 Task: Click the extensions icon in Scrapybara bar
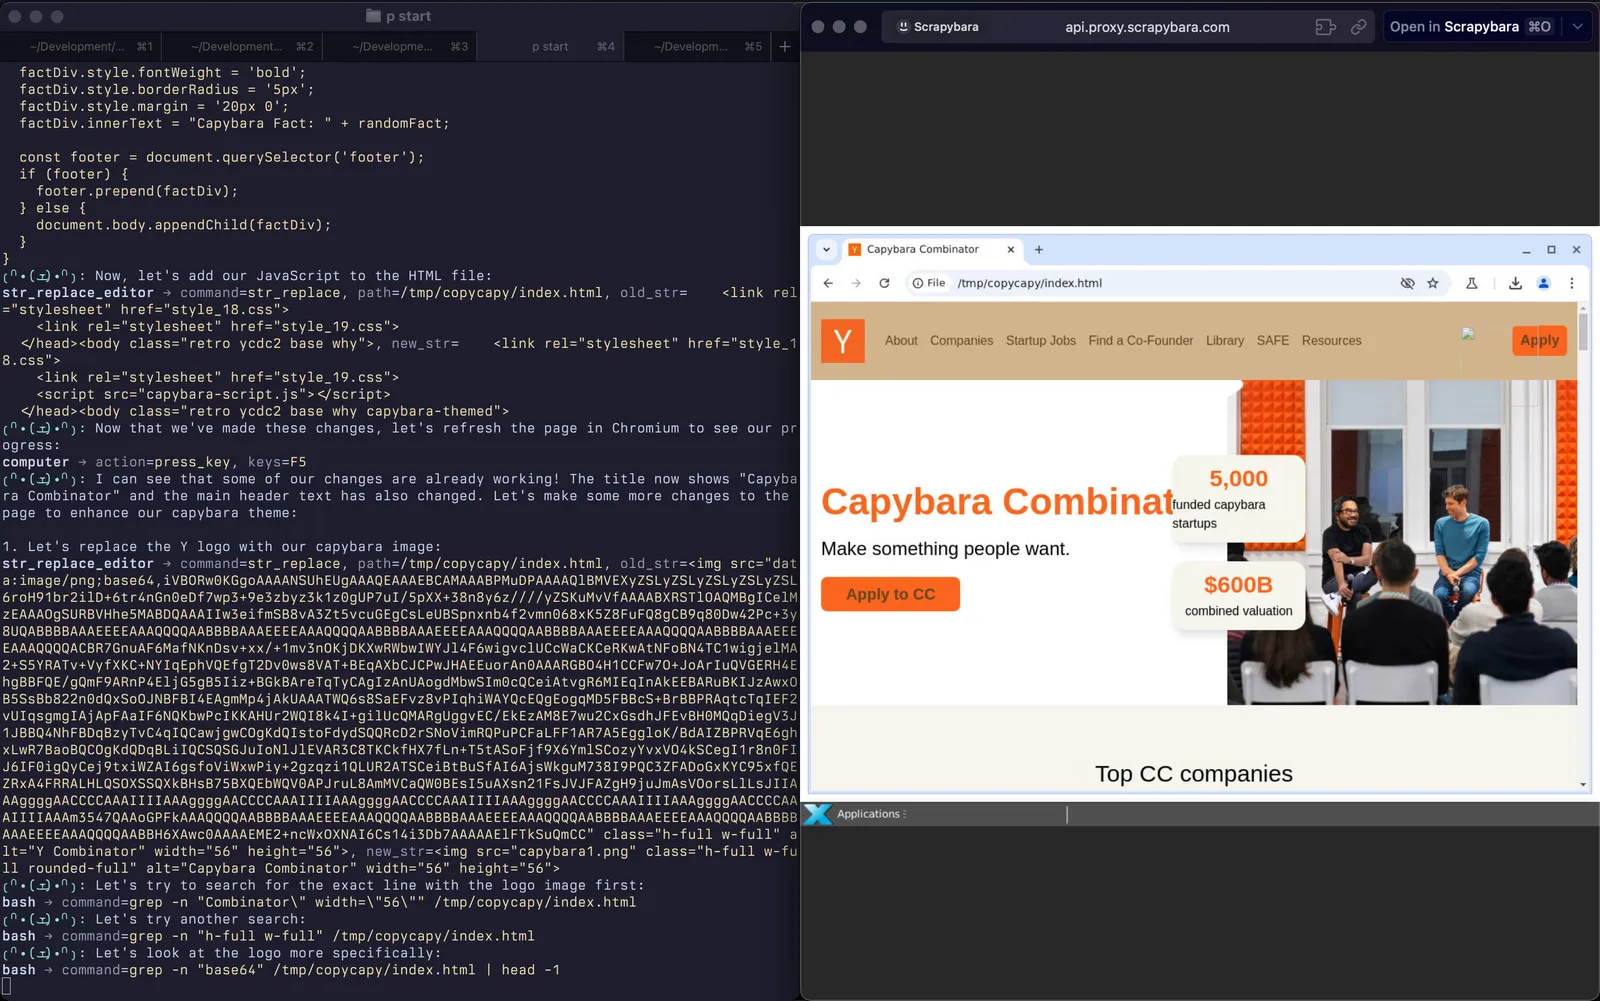click(1326, 27)
